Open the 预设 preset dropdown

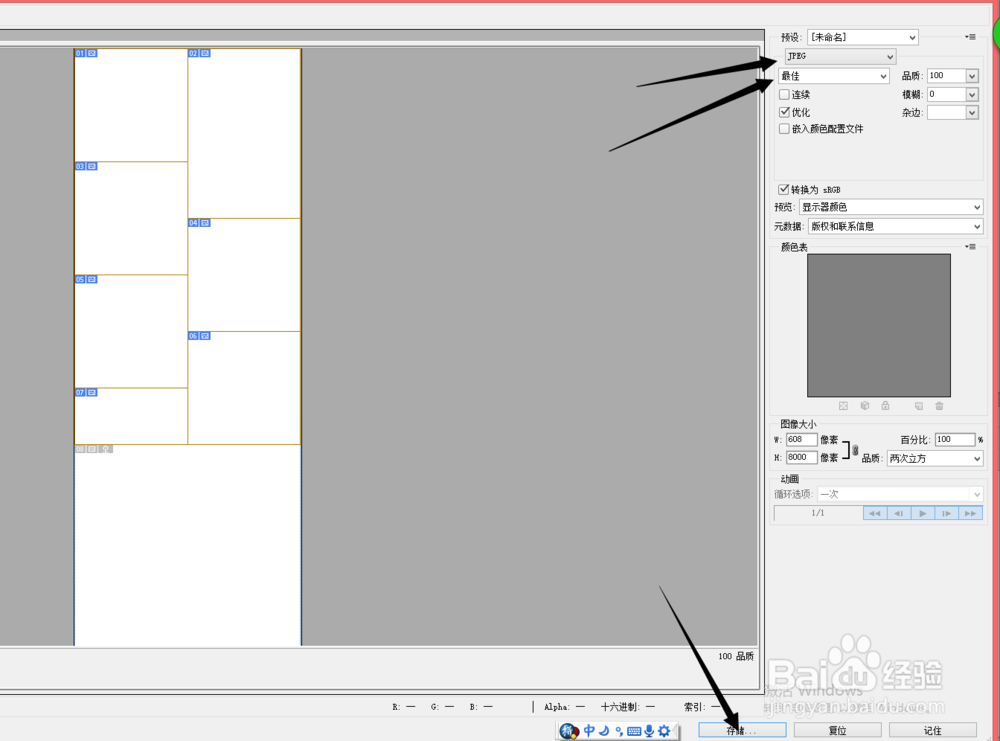pos(863,37)
